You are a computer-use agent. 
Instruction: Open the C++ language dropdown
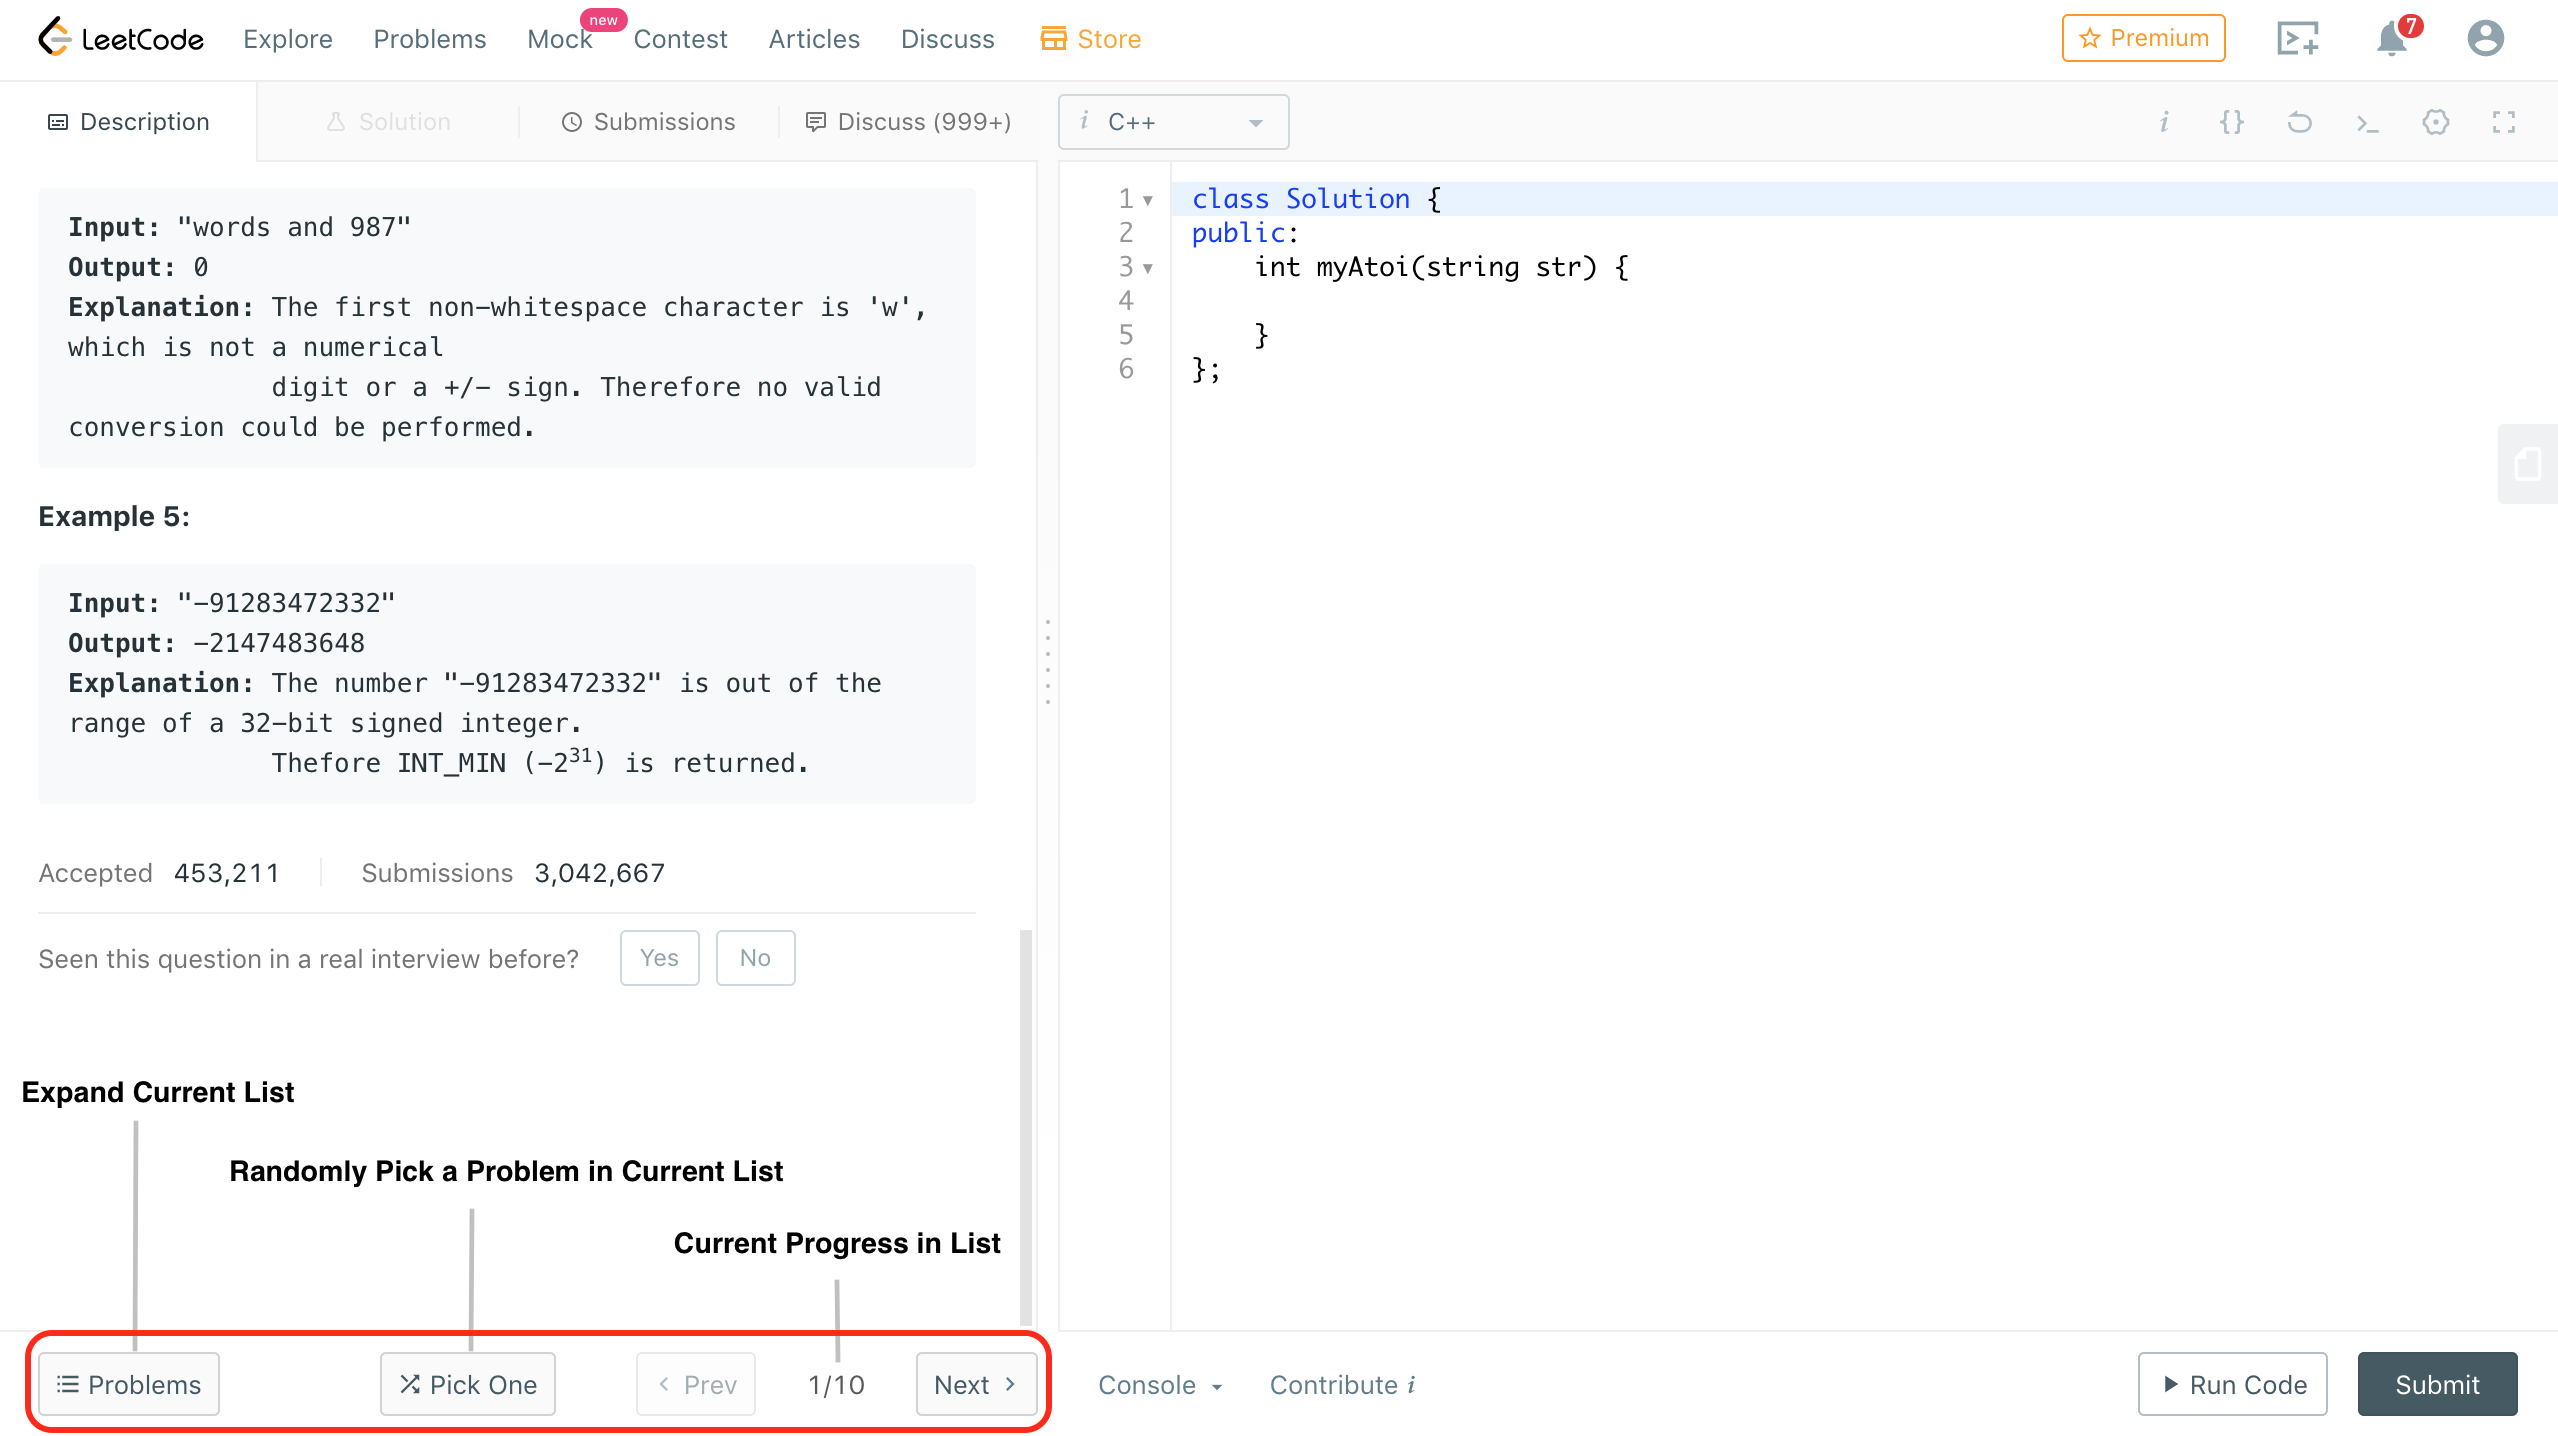[x=1173, y=122]
